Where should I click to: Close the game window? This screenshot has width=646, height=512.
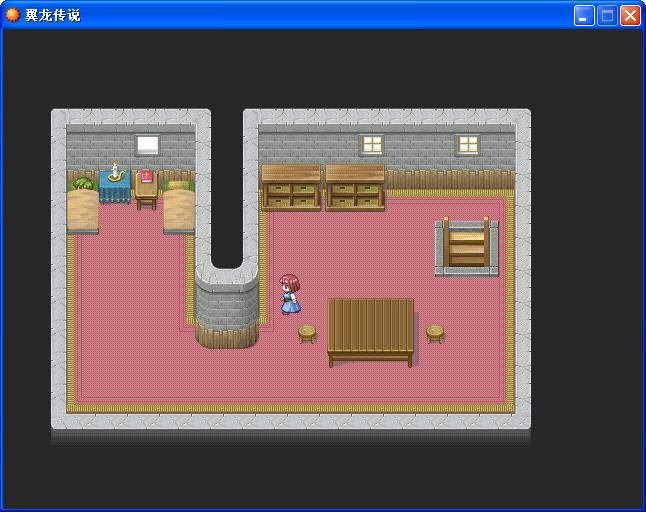[630, 16]
